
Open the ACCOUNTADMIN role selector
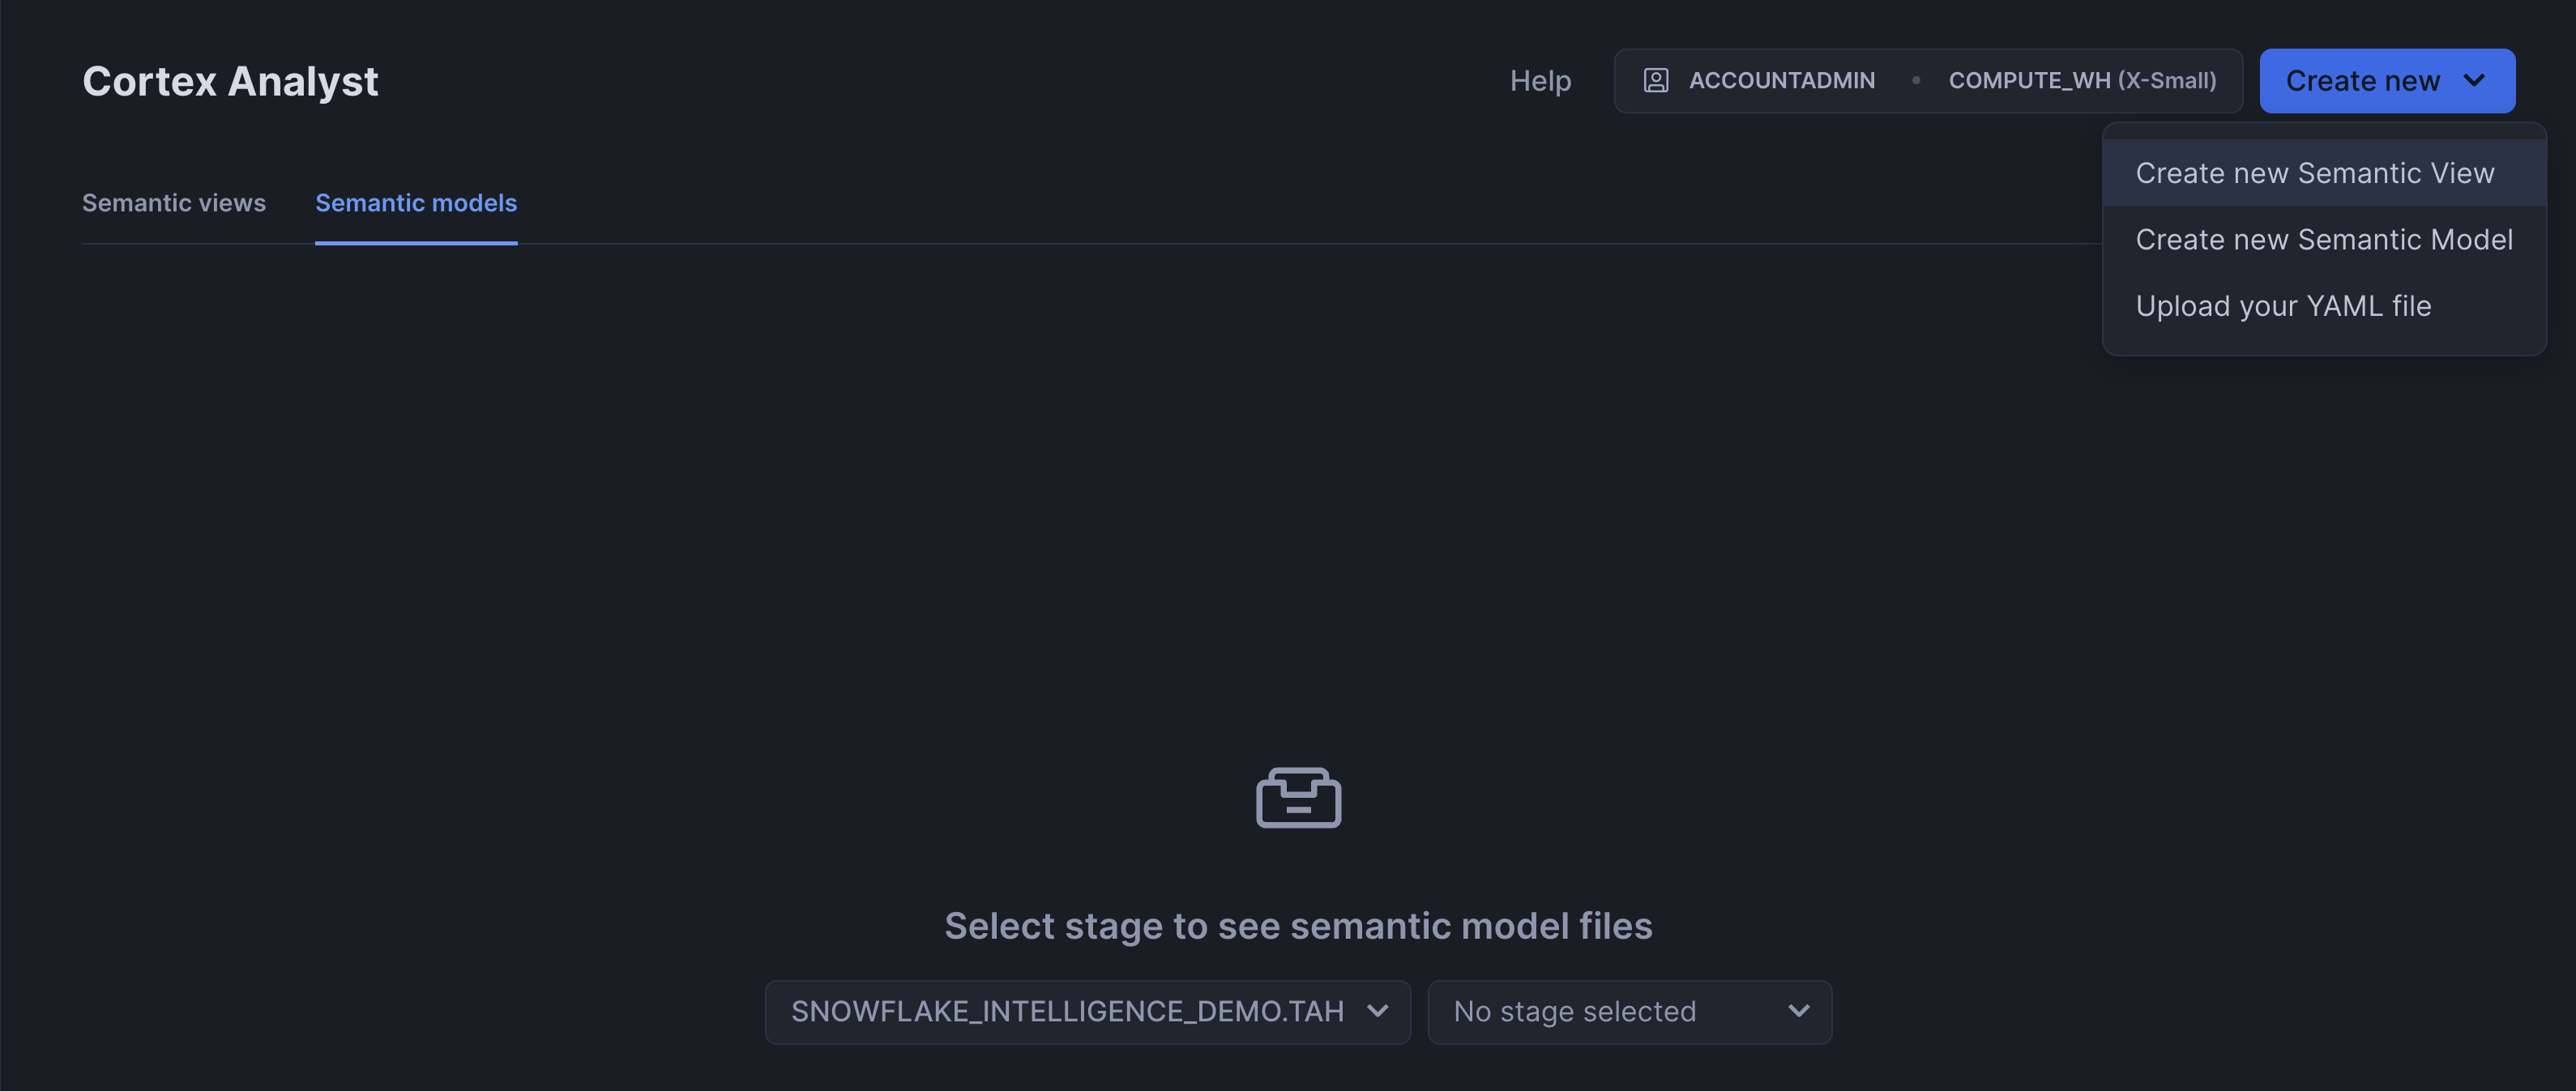point(1781,81)
